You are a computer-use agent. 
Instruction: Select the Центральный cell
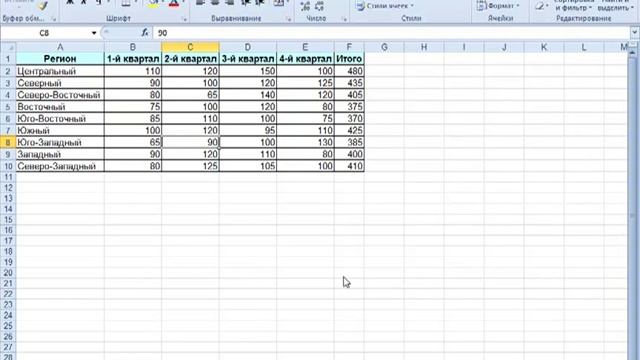(x=60, y=71)
